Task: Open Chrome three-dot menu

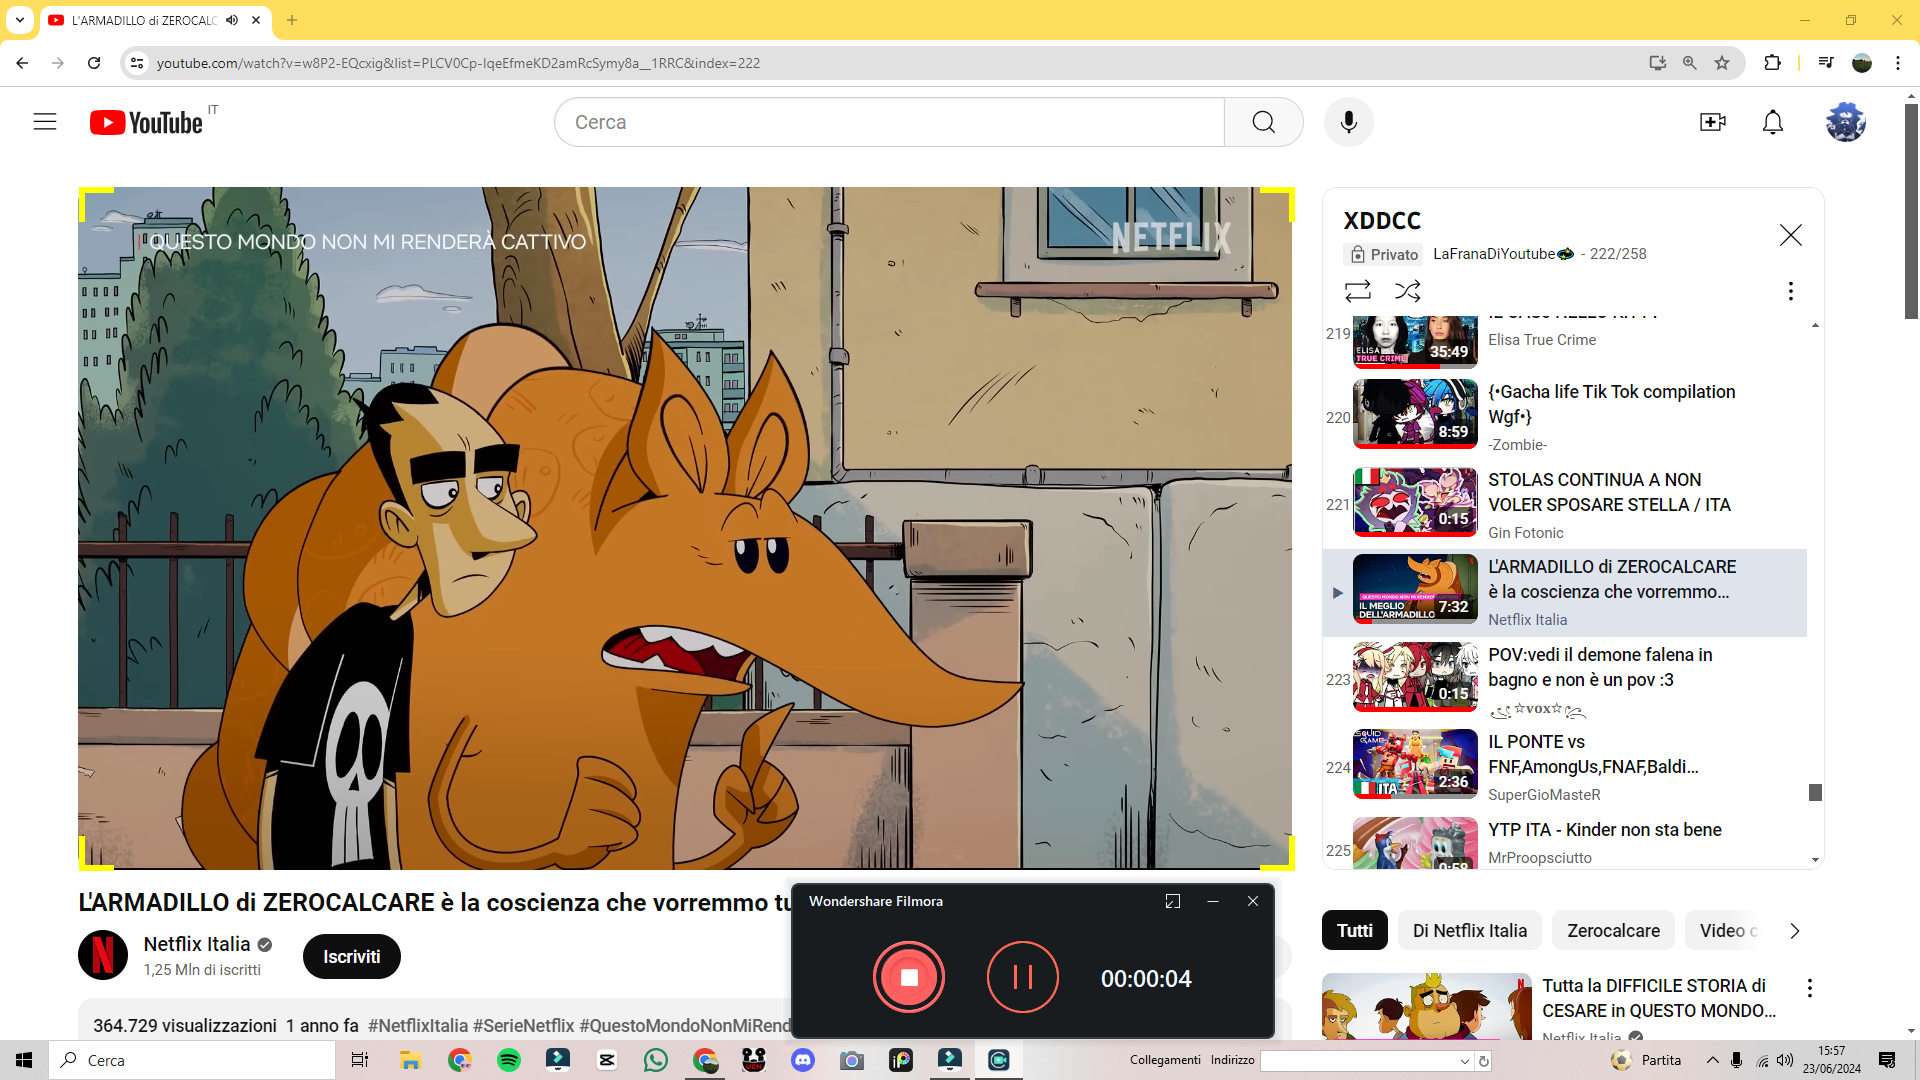Action: 1898,63
